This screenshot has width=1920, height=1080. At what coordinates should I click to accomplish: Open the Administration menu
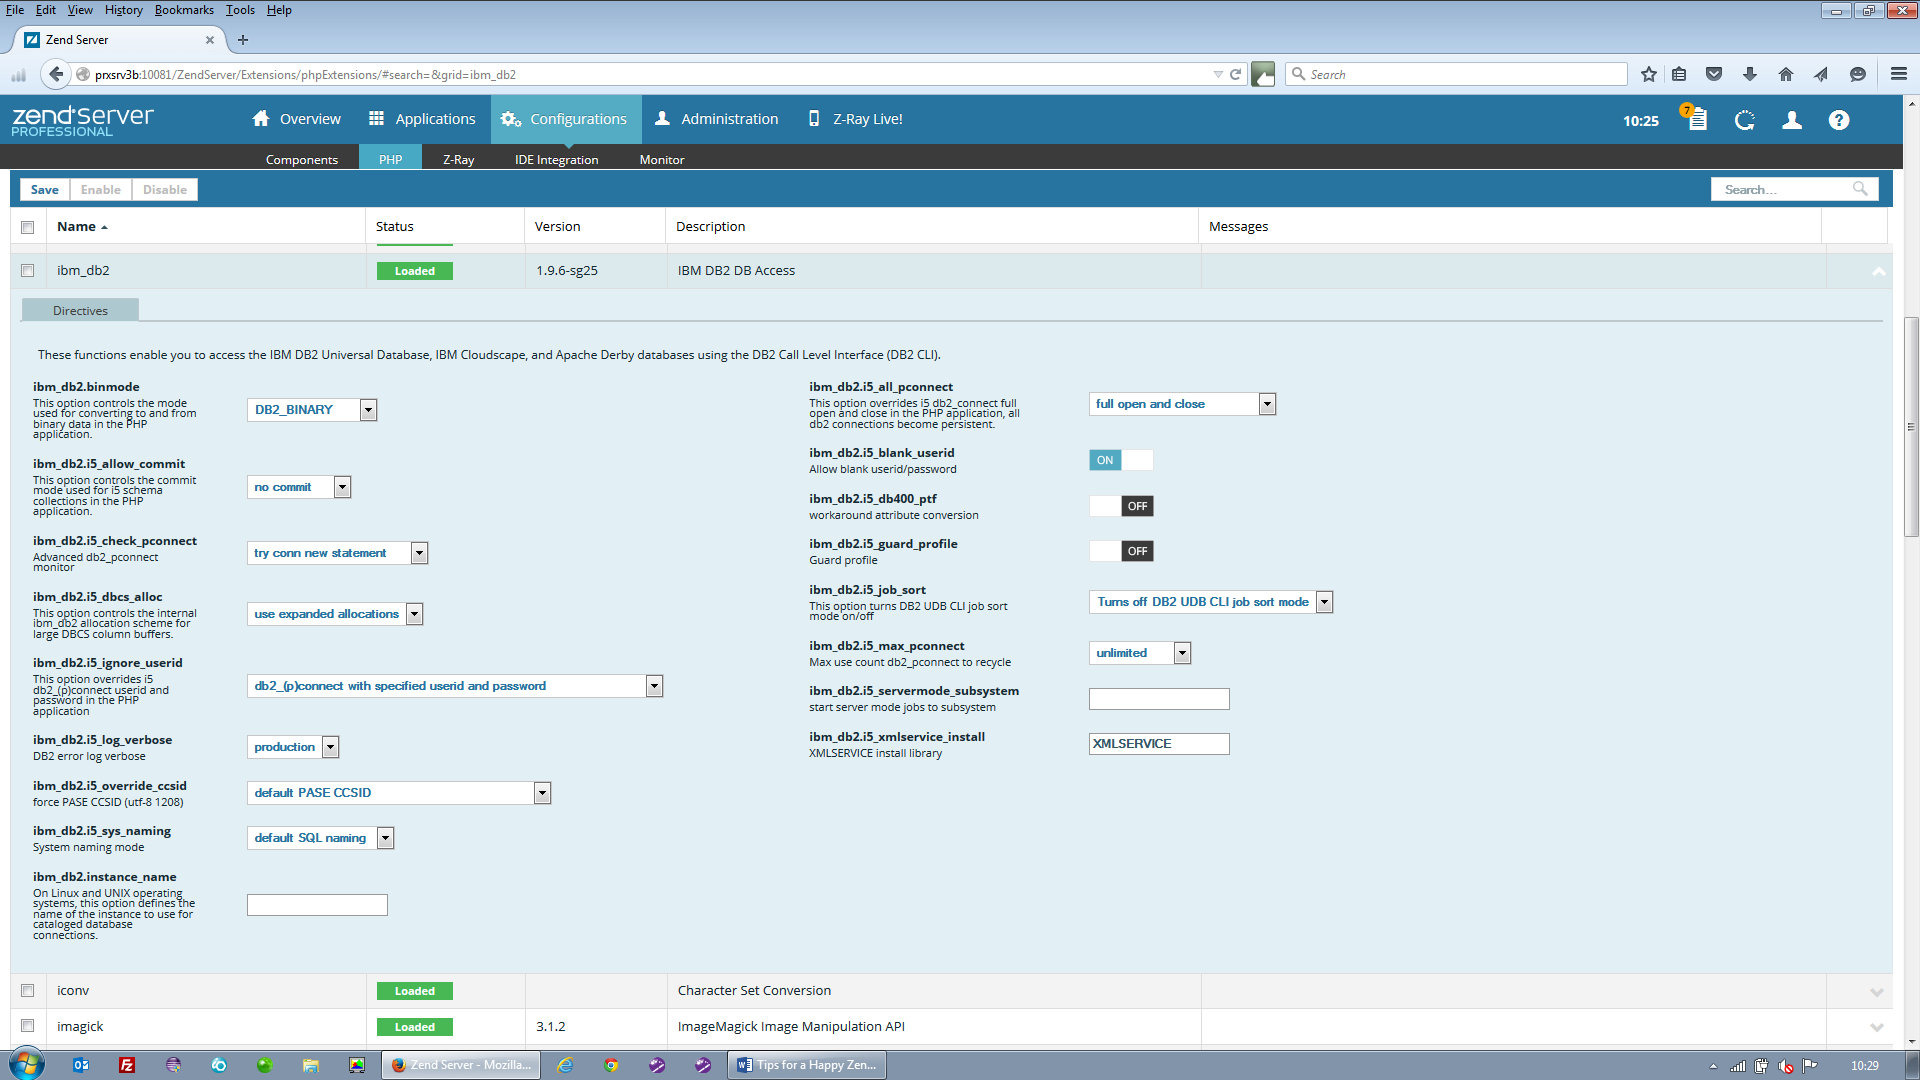[716, 119]
